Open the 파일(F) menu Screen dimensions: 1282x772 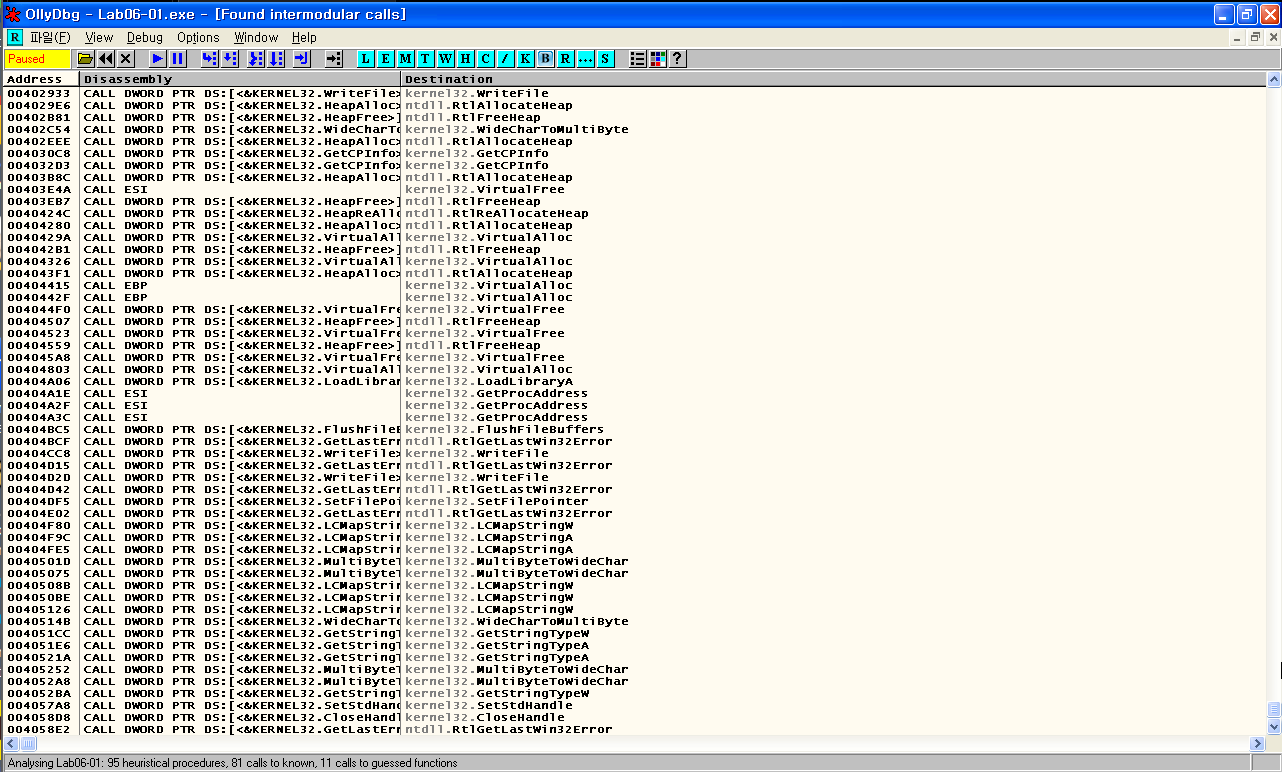click(50, 38)
